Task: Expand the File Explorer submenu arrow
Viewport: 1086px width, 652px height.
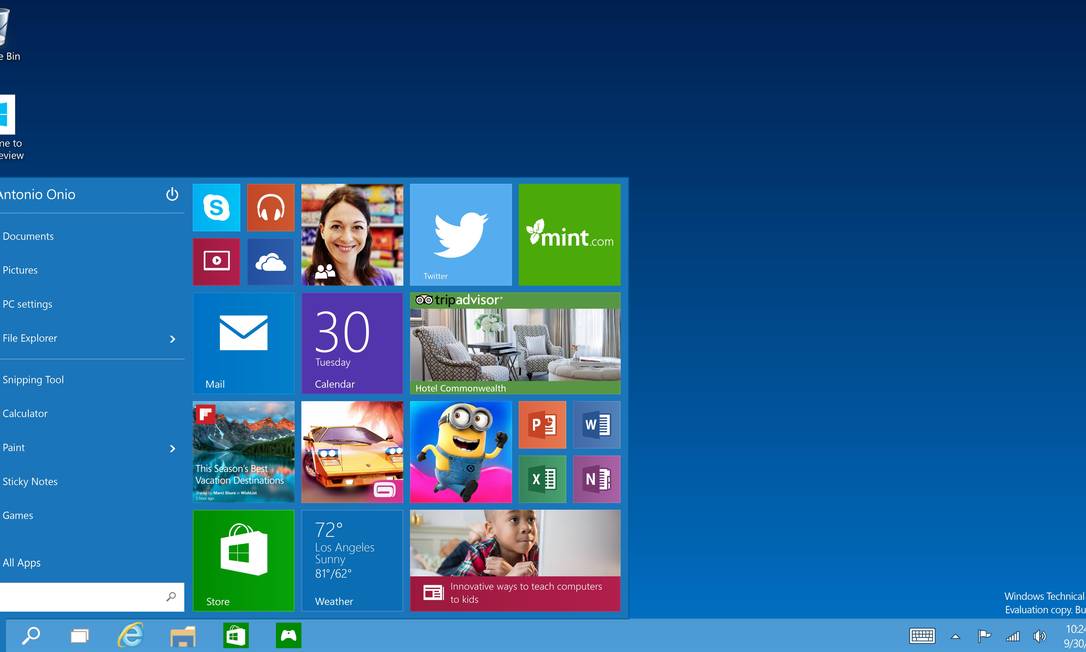Action: [172, 339]
